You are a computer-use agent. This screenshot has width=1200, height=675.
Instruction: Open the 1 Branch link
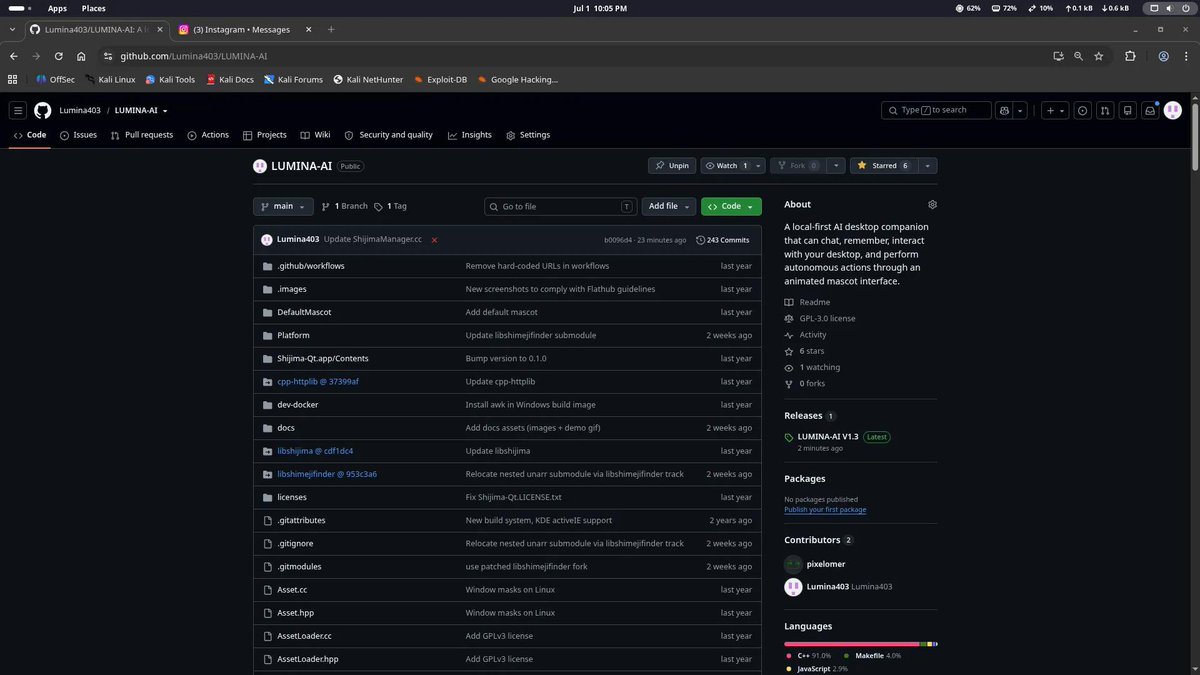tap(345, 206)
